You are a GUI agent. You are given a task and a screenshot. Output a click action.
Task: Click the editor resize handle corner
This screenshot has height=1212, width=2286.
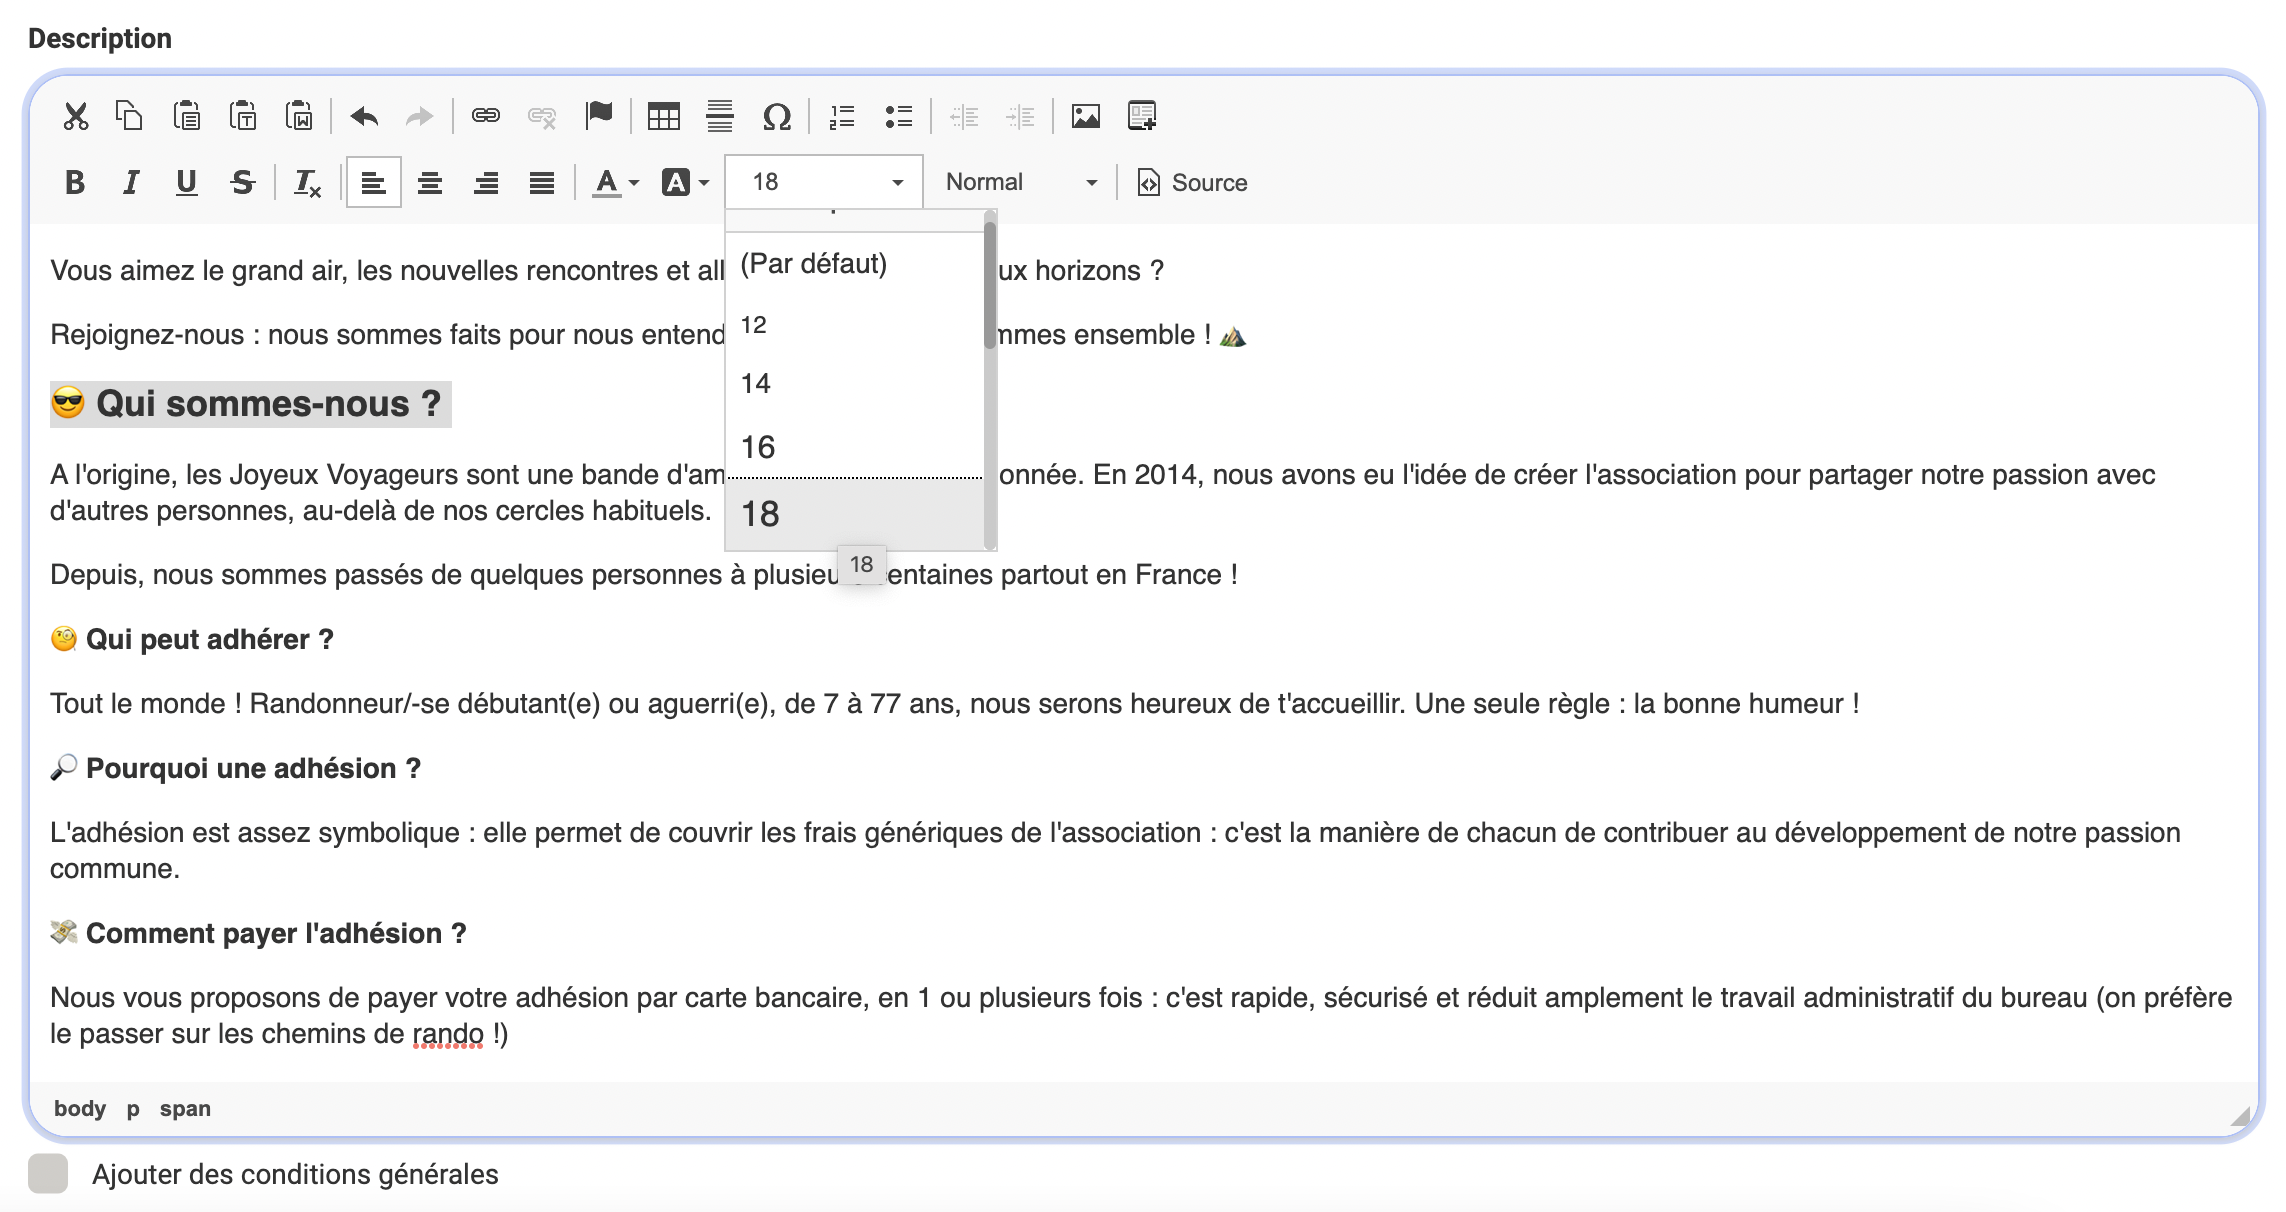pos(2241,1116)
